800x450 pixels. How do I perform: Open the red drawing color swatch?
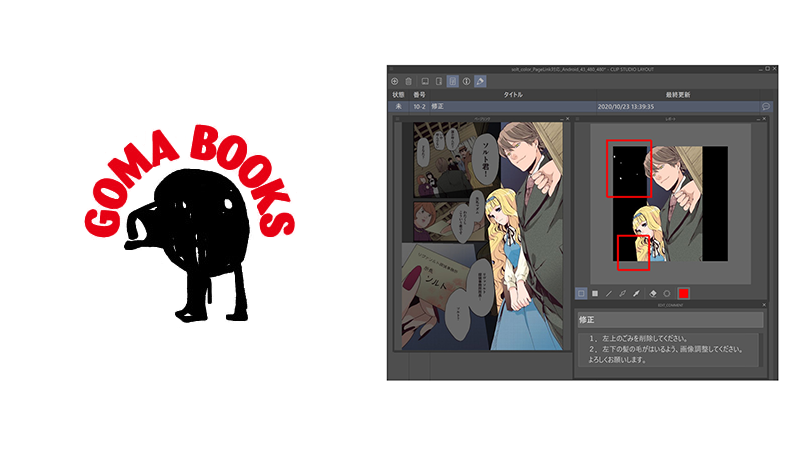[x=684, y=293]
